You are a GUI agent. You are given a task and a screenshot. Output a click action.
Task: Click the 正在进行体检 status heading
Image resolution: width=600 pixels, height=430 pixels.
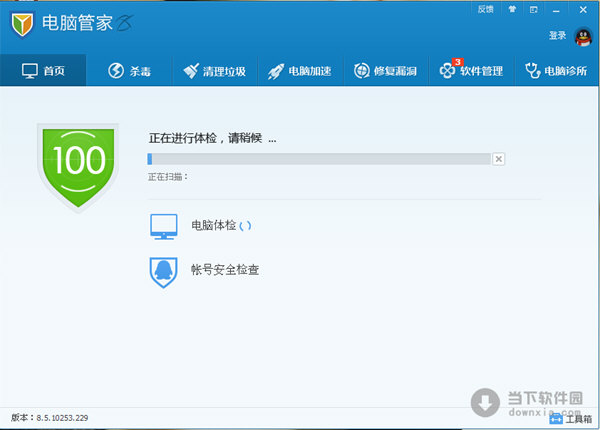point(212,138)
